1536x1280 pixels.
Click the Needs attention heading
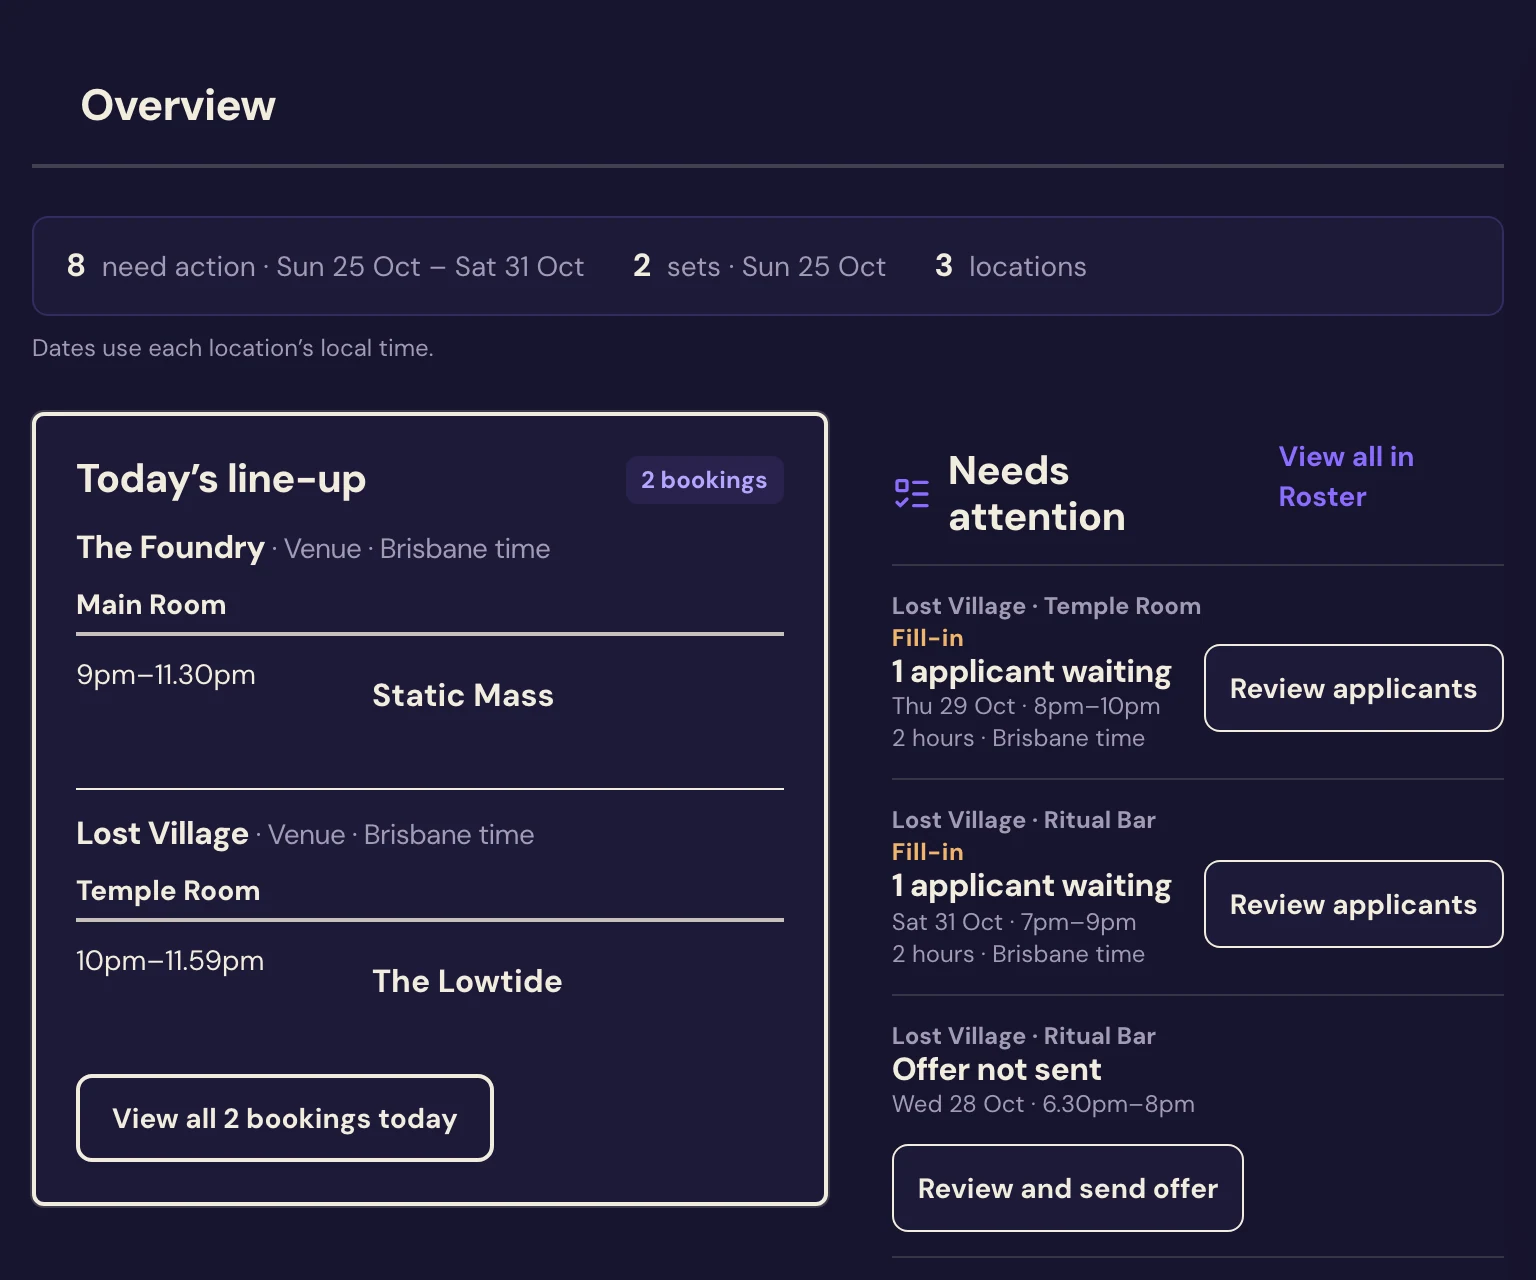1037,493
